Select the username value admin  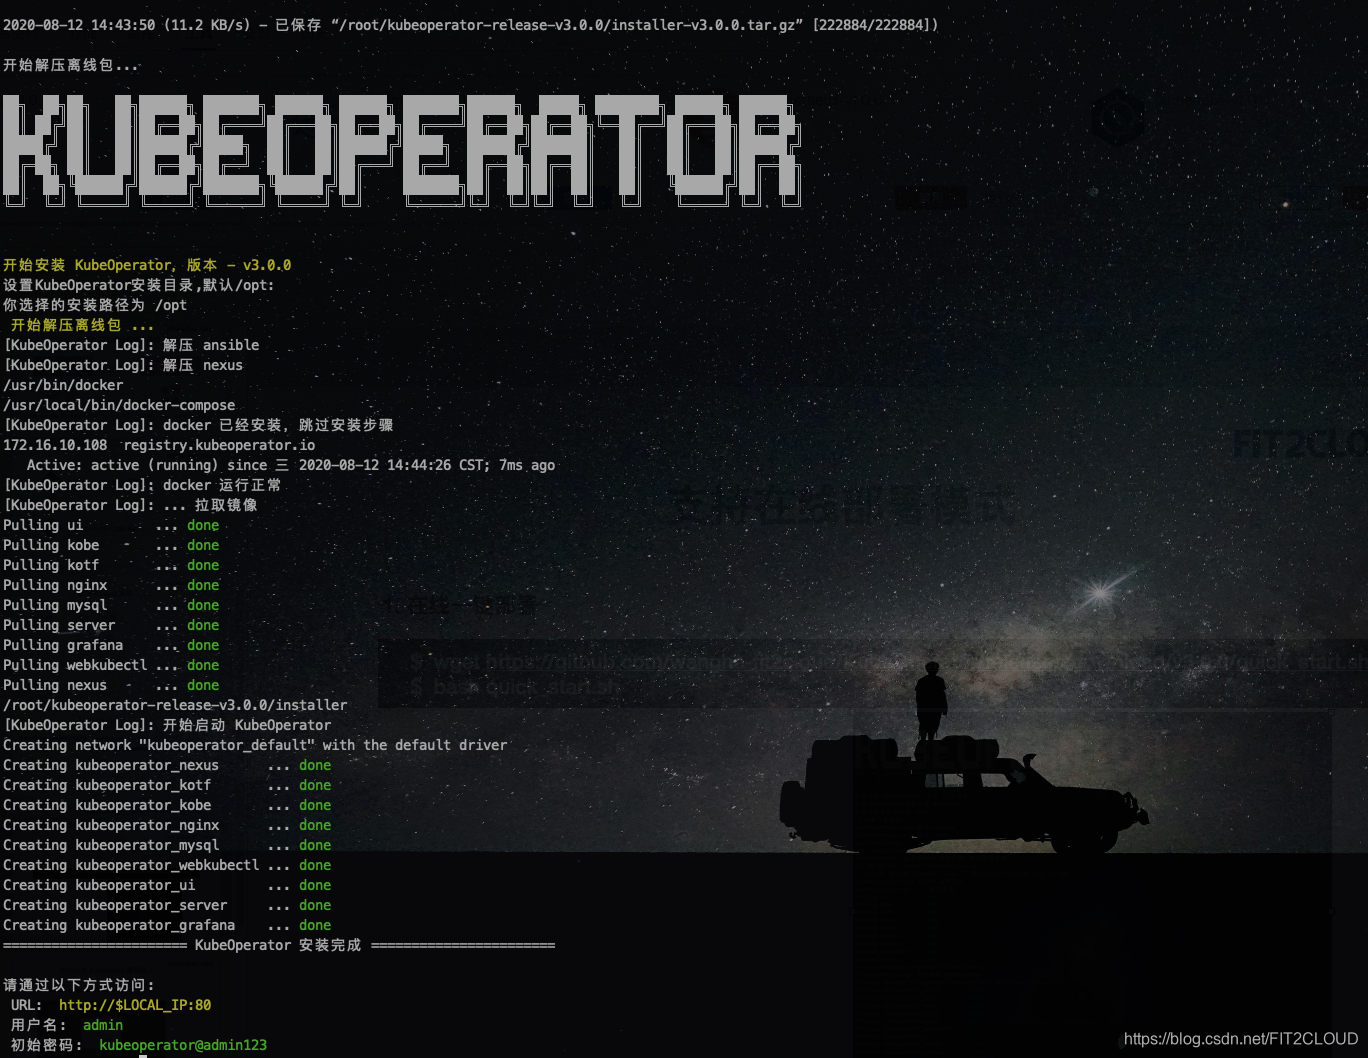point(103,1025)
